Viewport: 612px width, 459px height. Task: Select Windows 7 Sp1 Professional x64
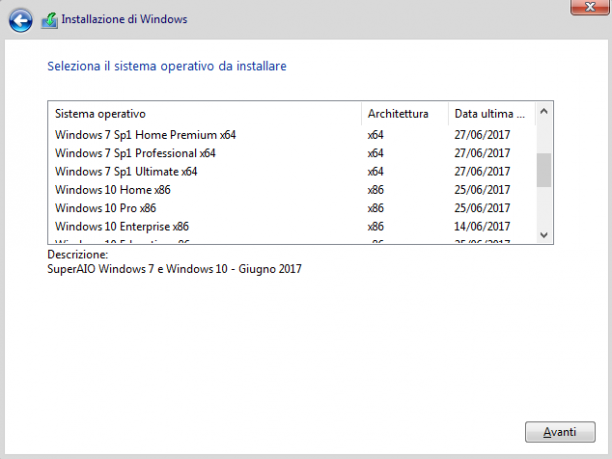[292, 153]
